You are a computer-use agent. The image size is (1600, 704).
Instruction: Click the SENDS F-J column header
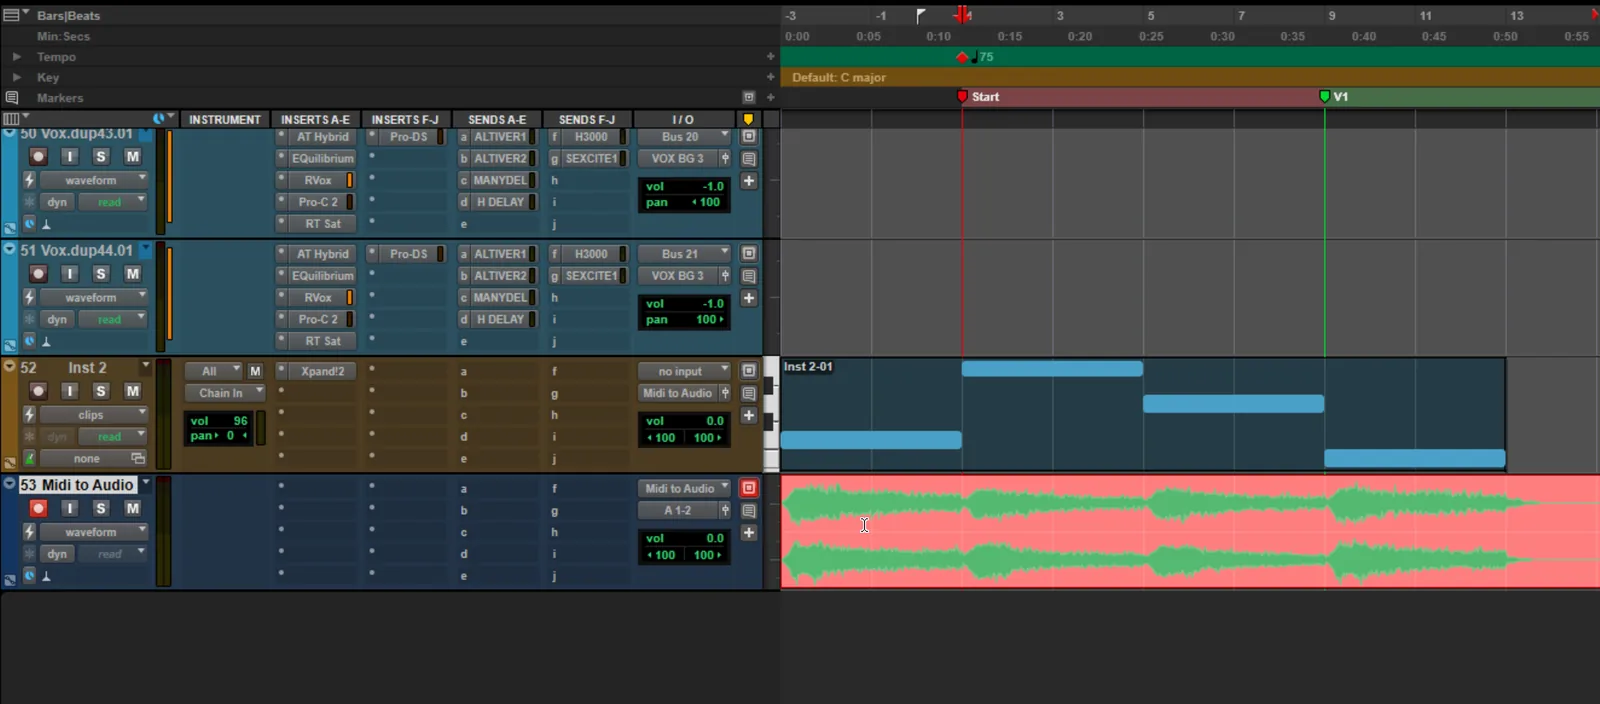coord(587,119)
